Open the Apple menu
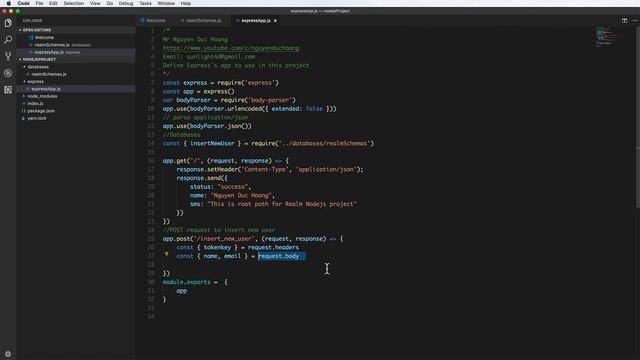 (x=8, y=3)
